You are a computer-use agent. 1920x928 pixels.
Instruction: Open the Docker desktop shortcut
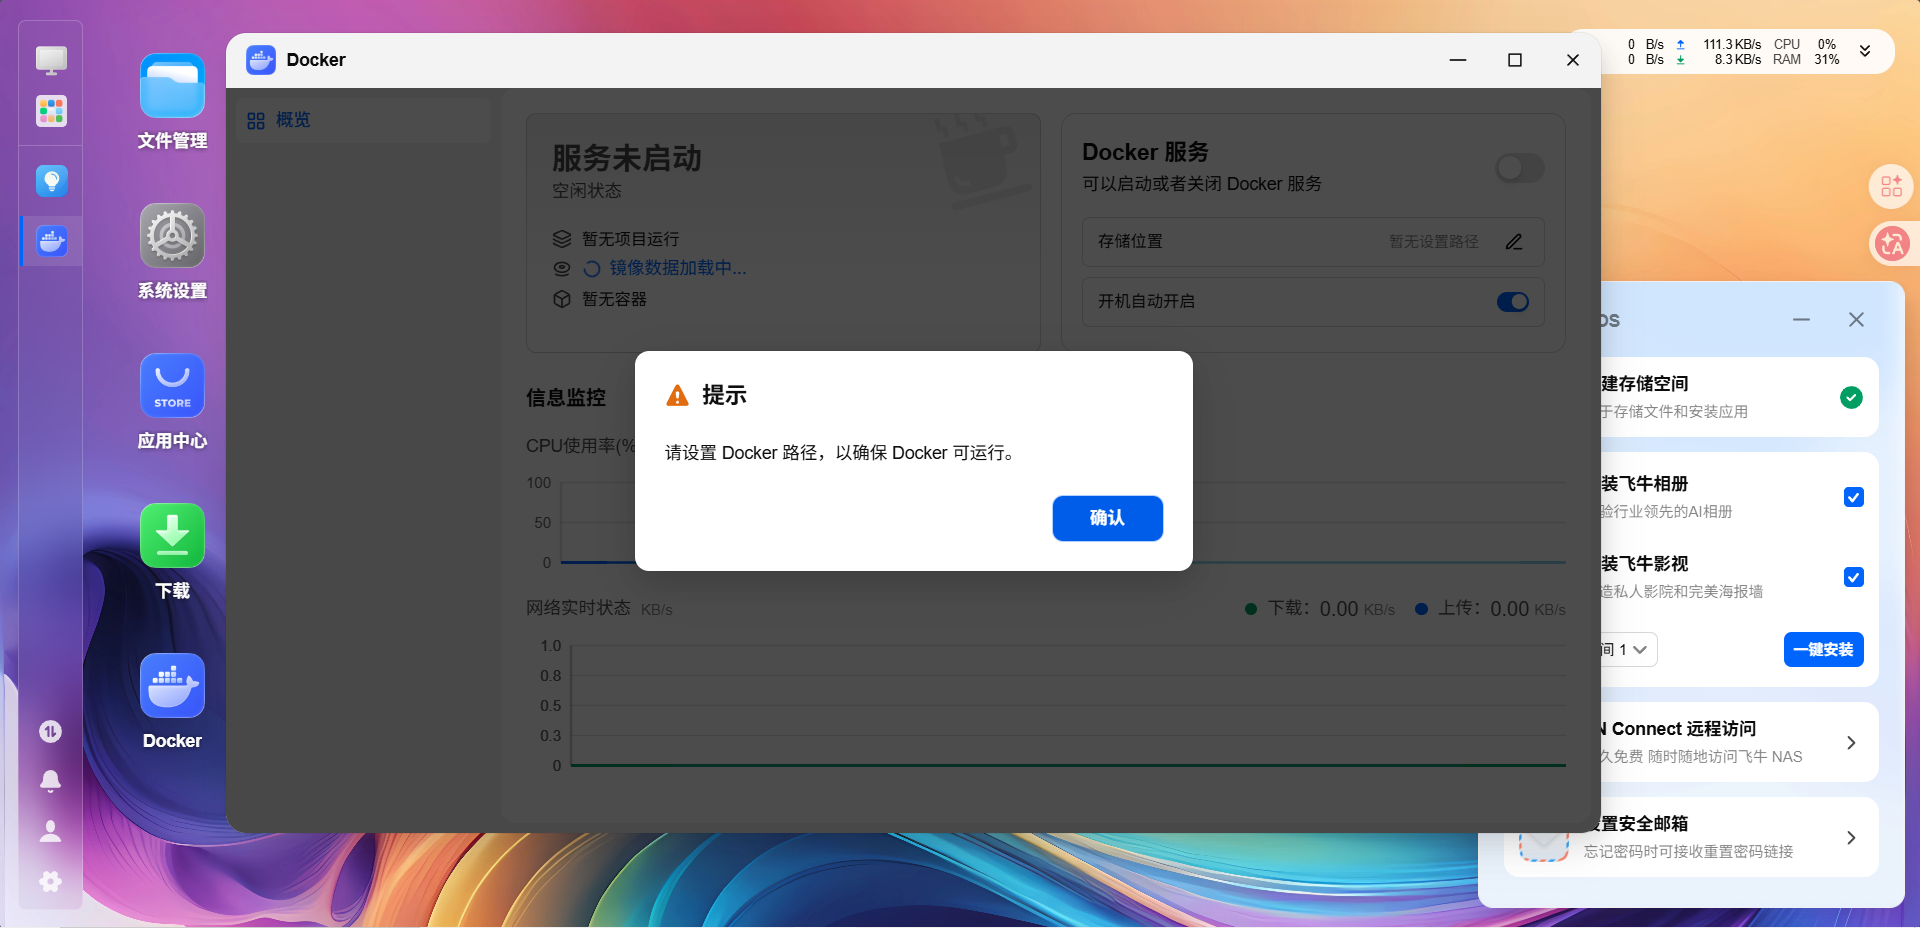point(172,686)
